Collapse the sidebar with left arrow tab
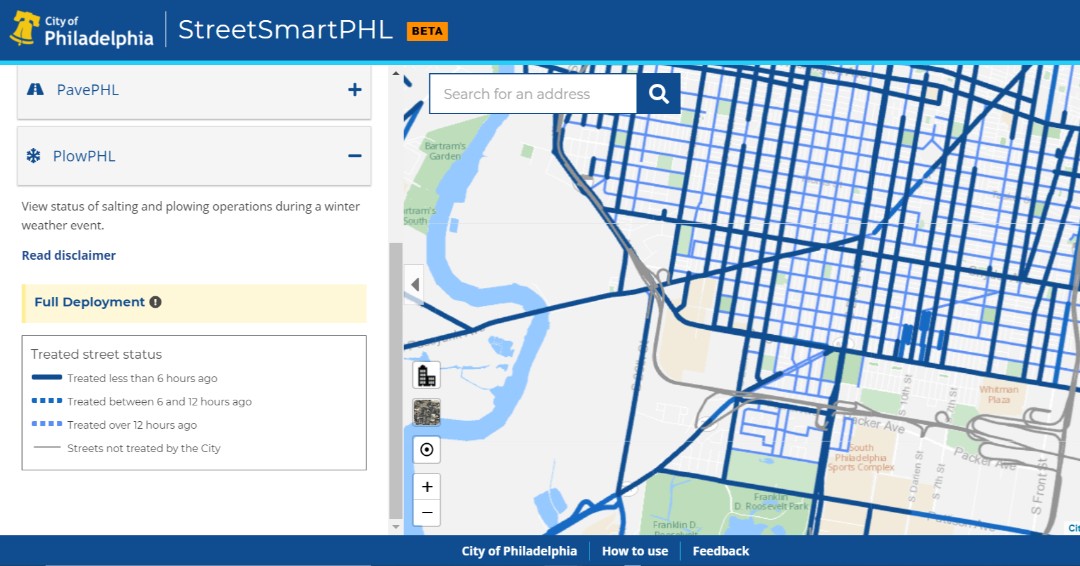 click(414, 284)
